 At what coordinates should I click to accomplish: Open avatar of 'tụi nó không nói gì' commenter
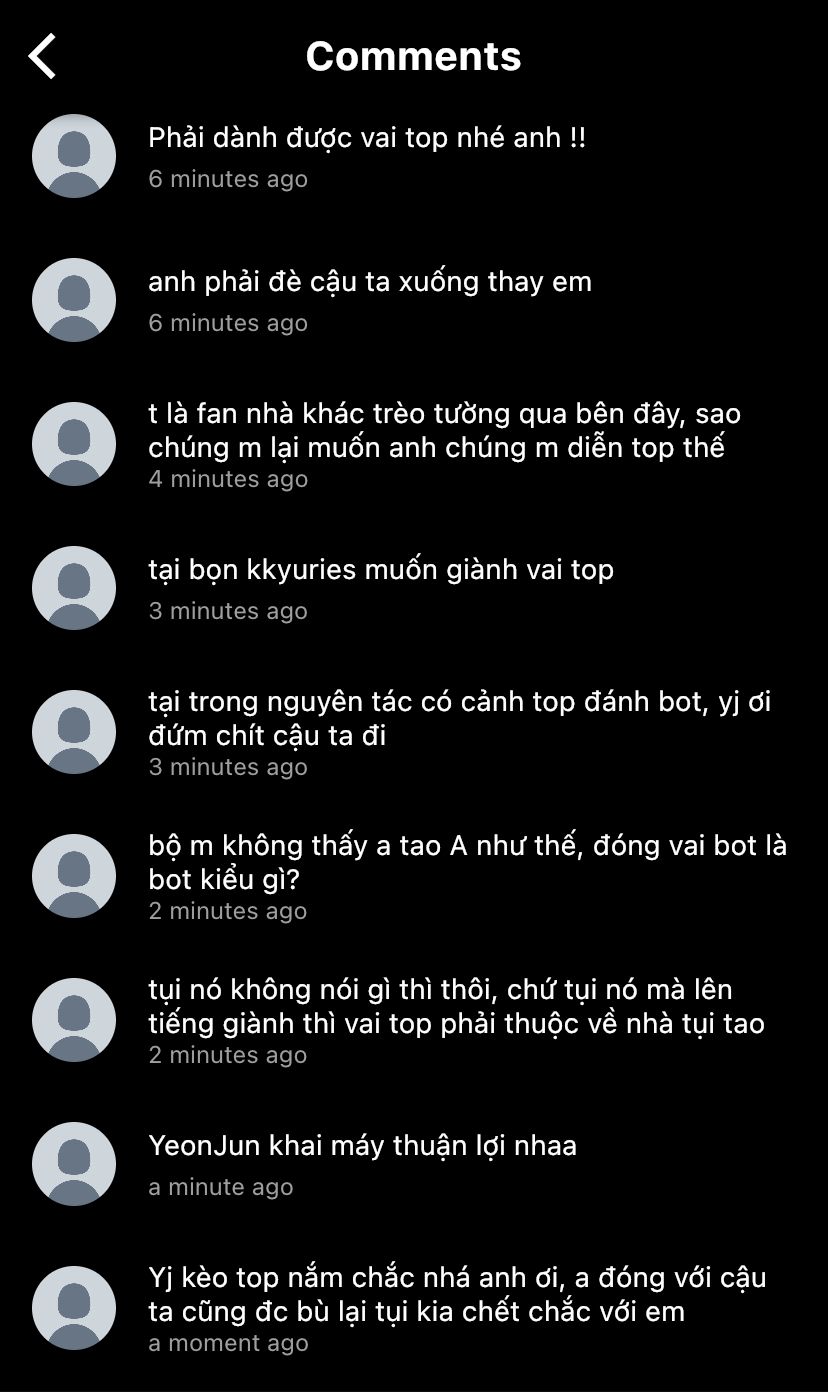click(74, 1020)
